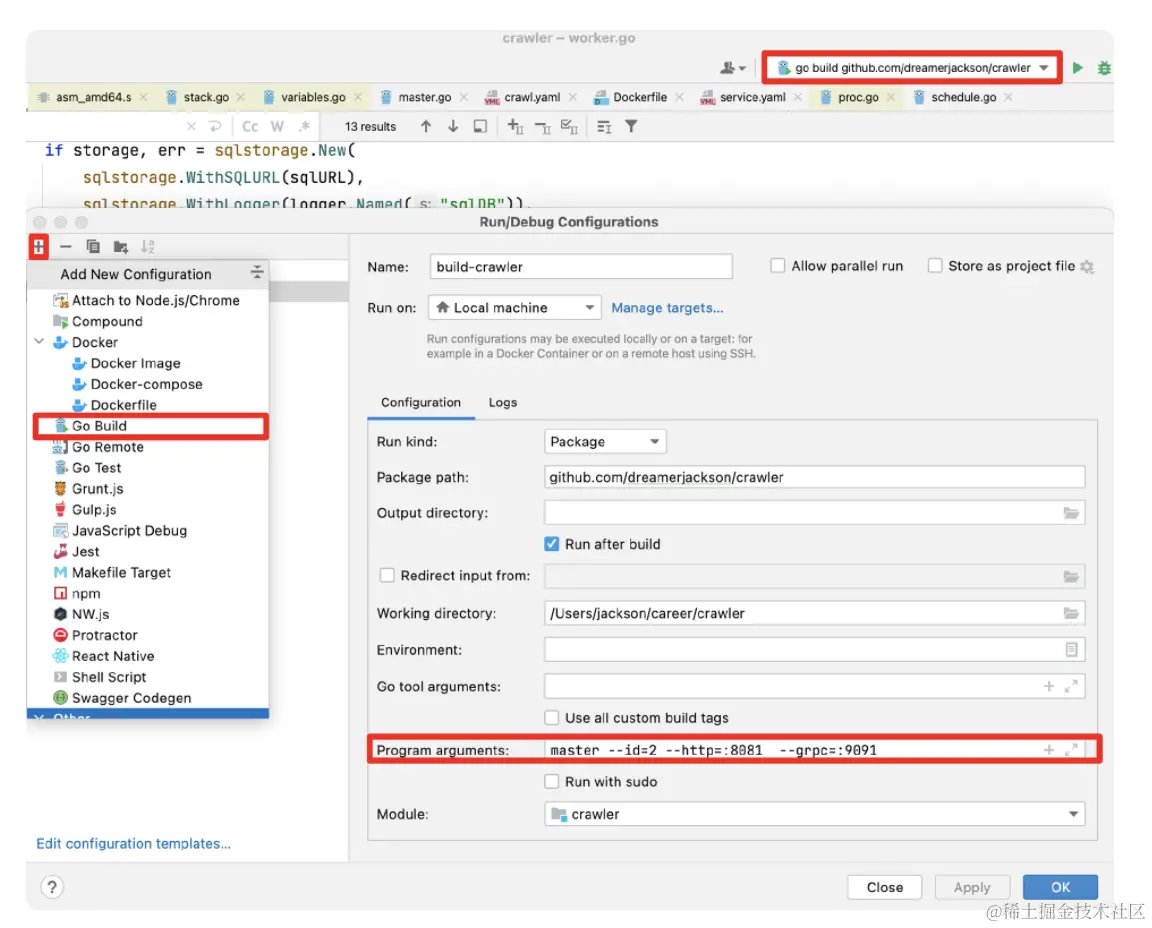Run the configuration with the green play icon

(x=1078, y=68)
